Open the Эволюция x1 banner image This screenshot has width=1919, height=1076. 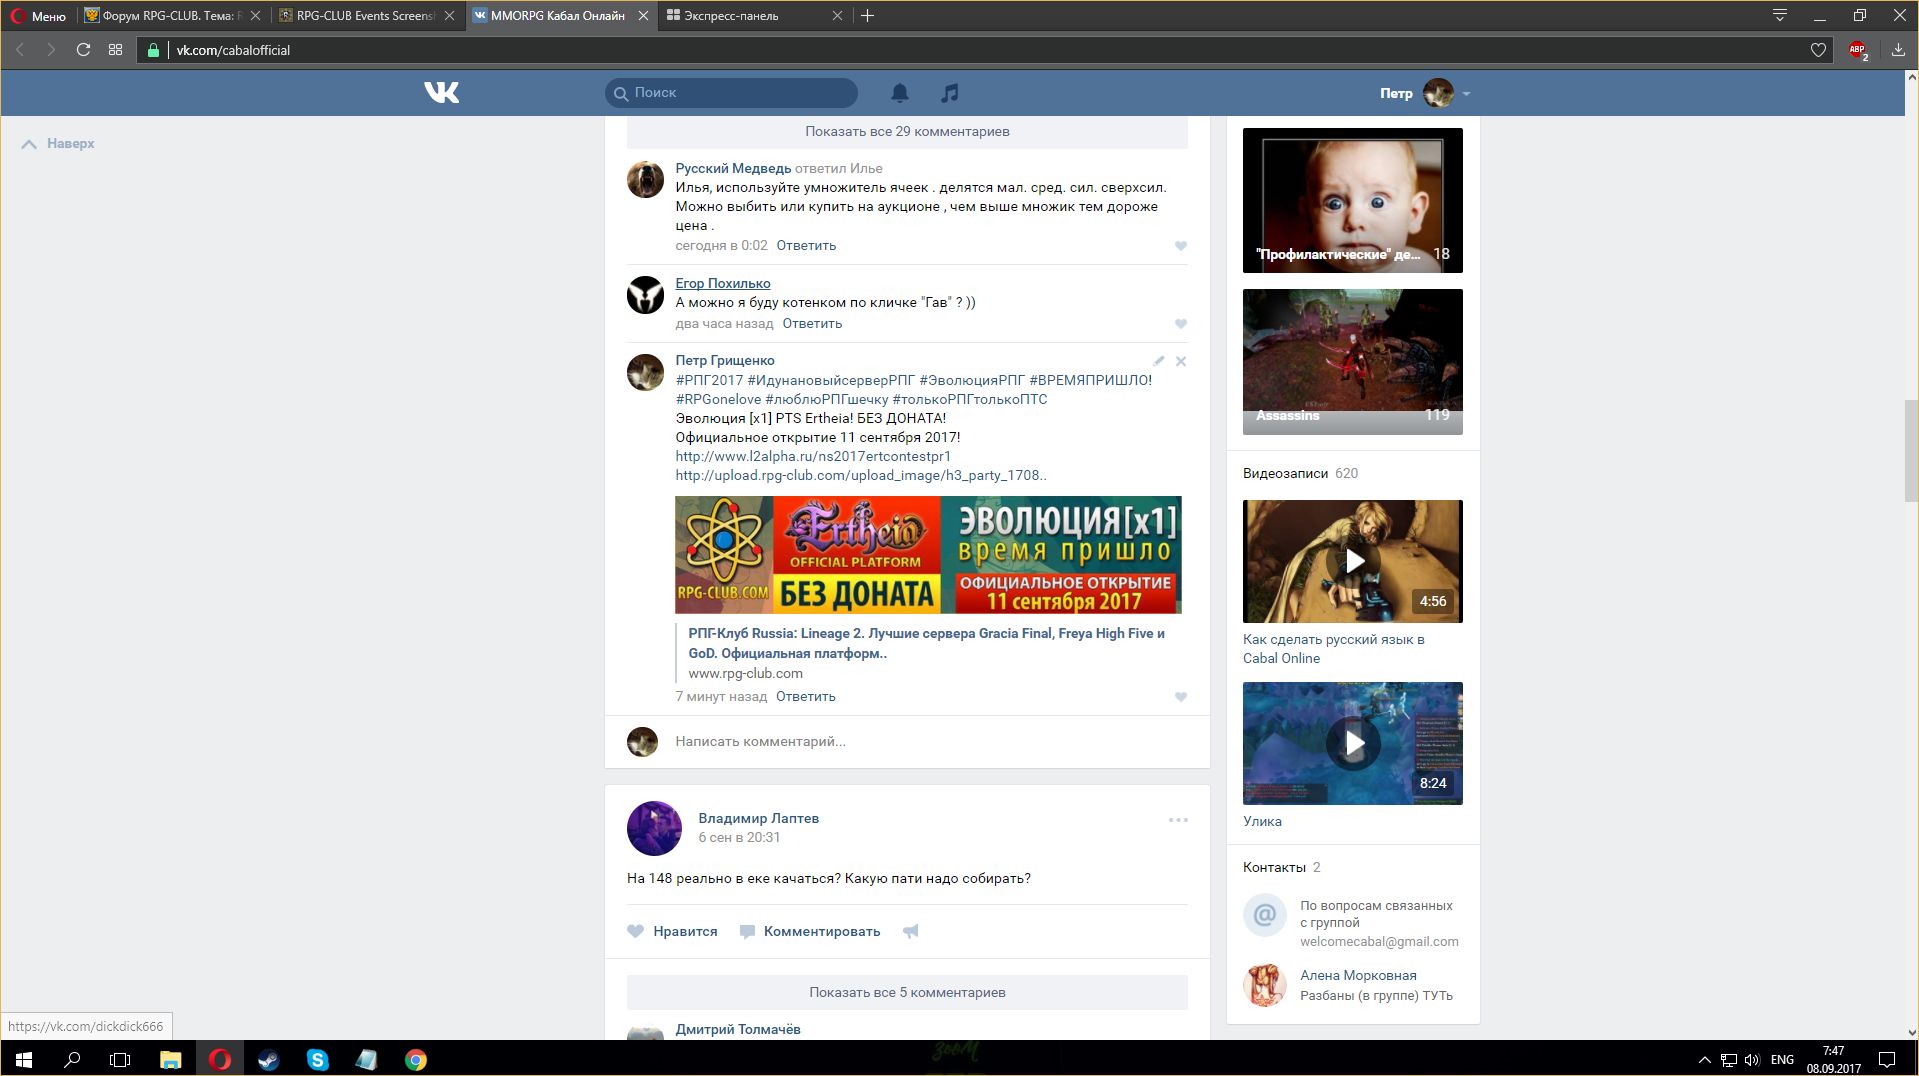[x=928, y=555]
